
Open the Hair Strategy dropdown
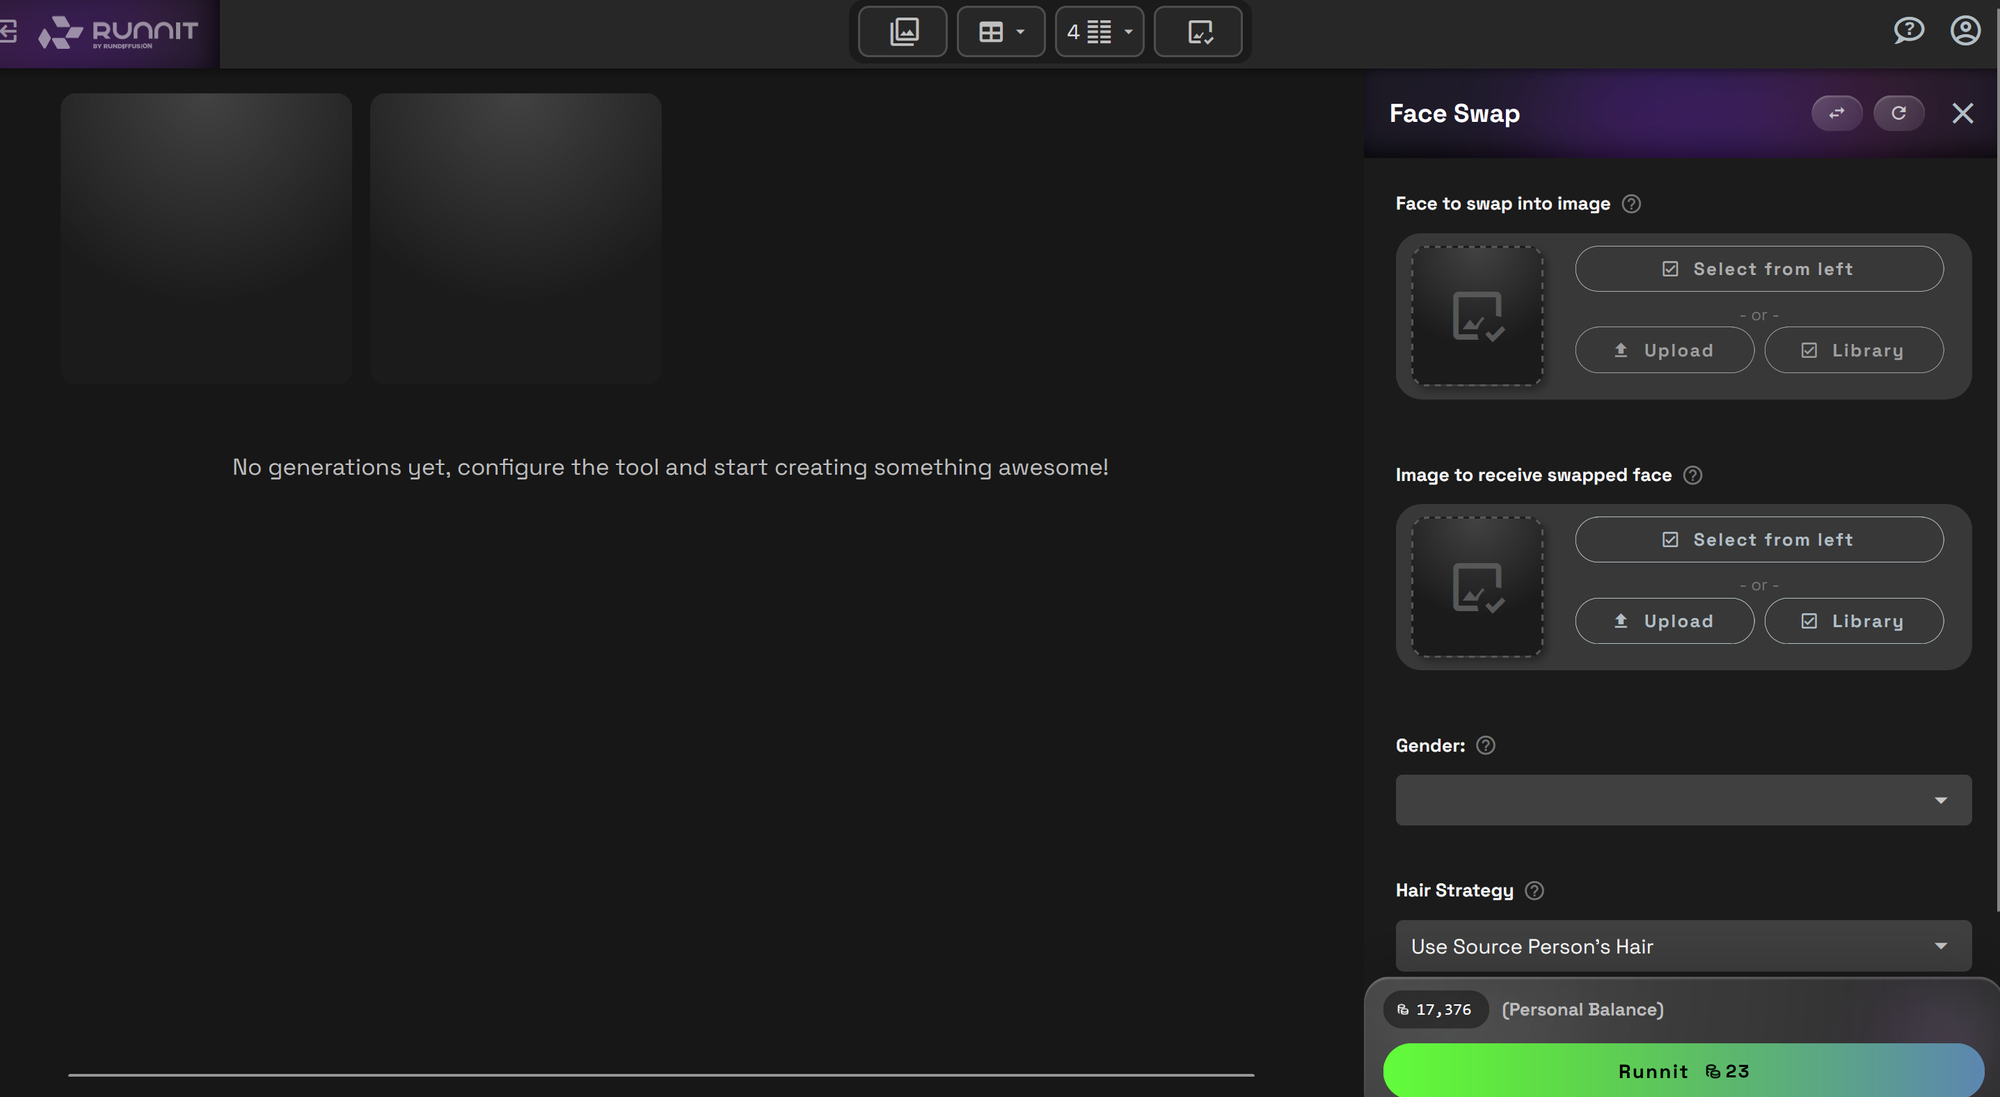pyautogui.click(x=1683, y=946)
